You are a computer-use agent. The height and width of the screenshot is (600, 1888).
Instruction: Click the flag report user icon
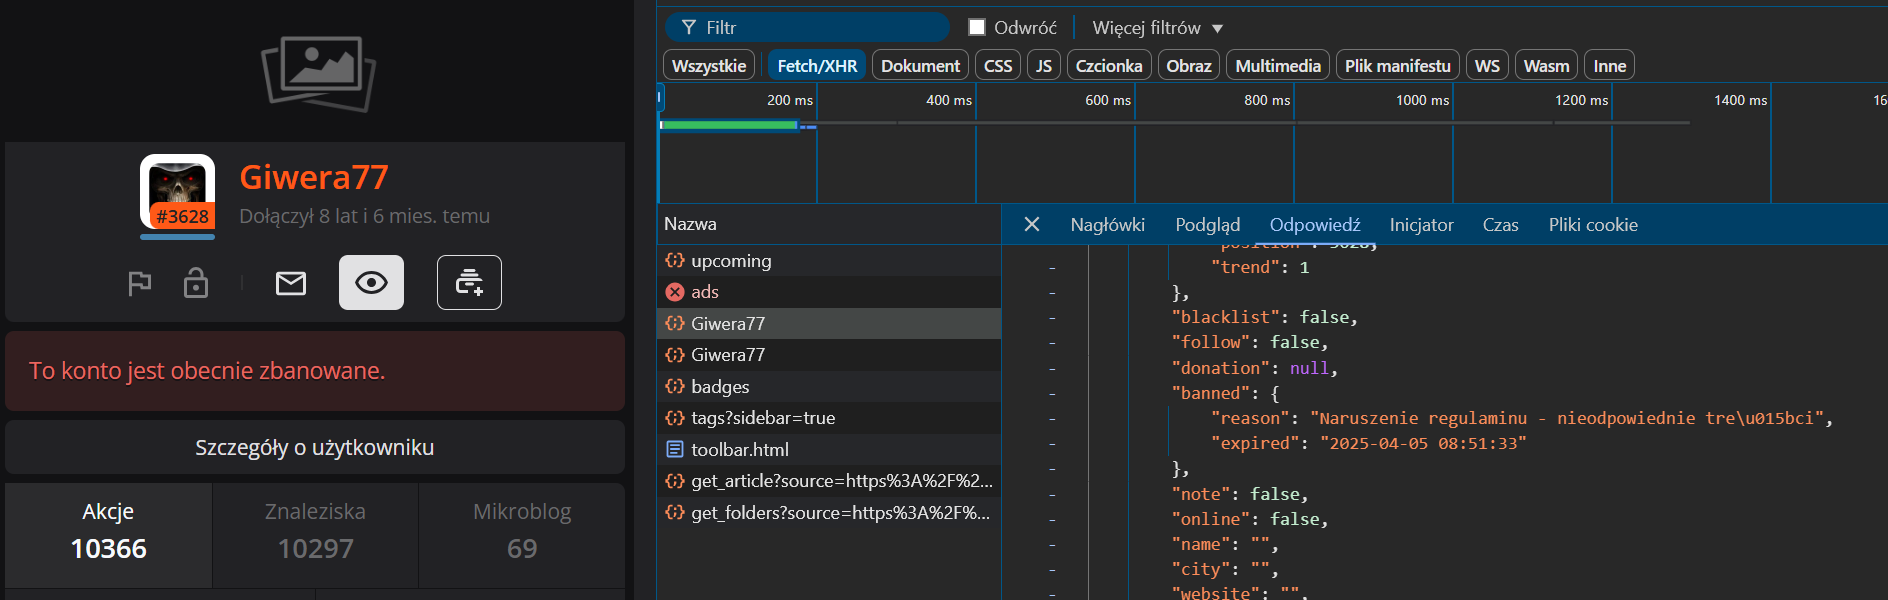coord(140,284)
